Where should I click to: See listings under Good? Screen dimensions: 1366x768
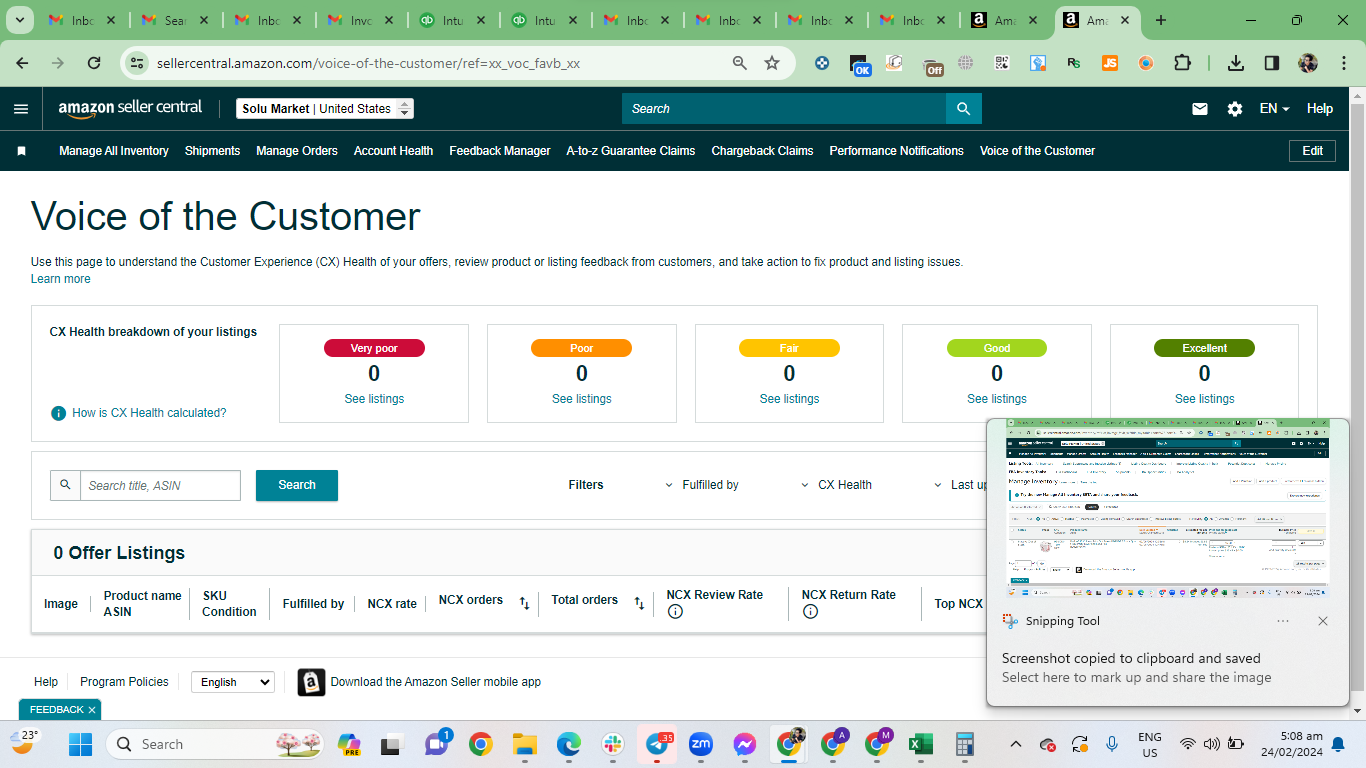point(997,399)
